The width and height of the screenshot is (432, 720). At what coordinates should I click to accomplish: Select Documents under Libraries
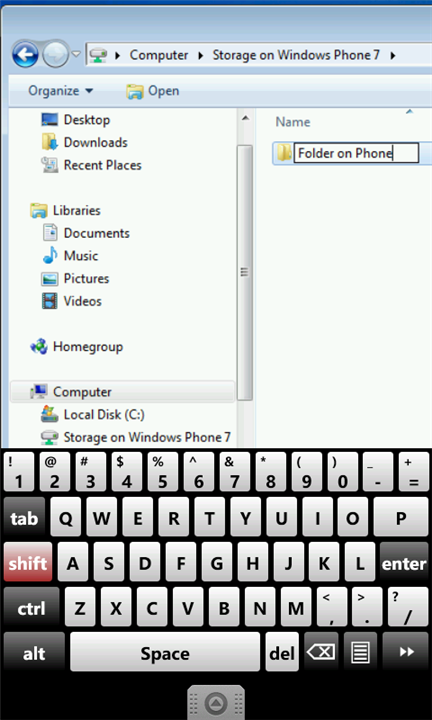pyautogui.click(x=86, y=233)
